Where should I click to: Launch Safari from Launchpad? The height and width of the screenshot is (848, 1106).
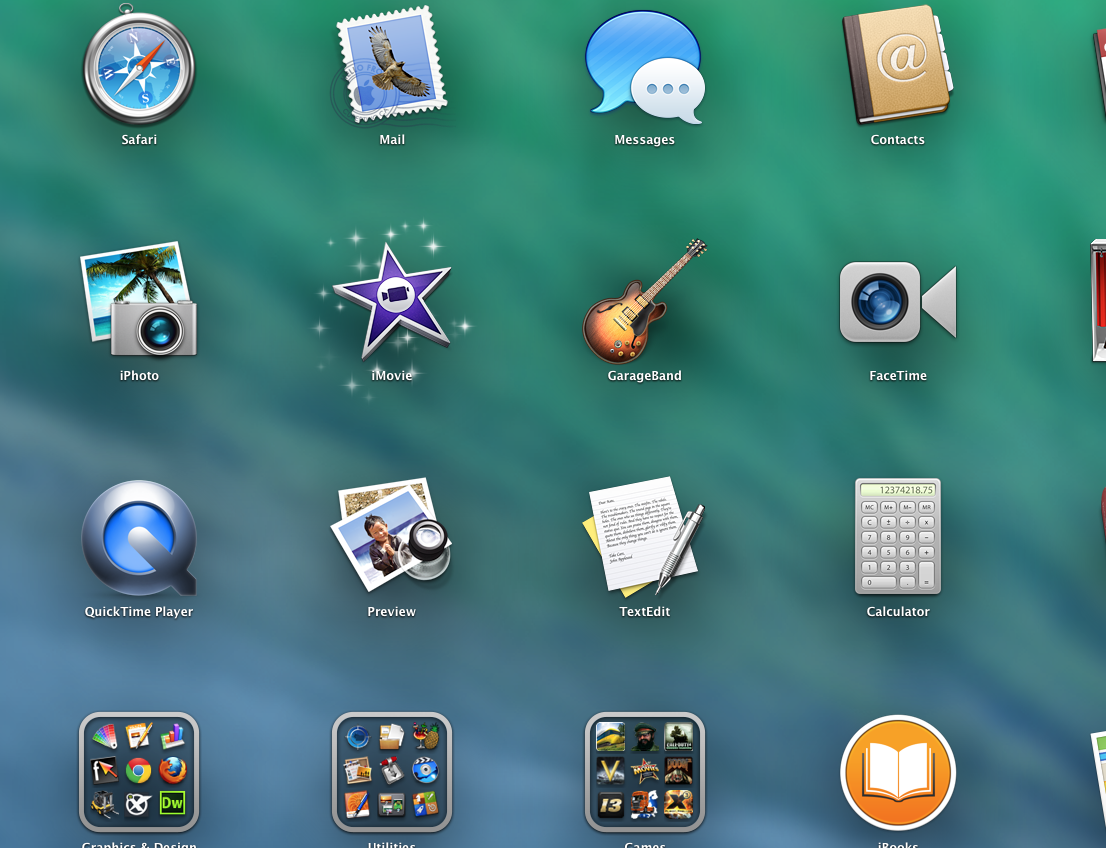(139, 65)
